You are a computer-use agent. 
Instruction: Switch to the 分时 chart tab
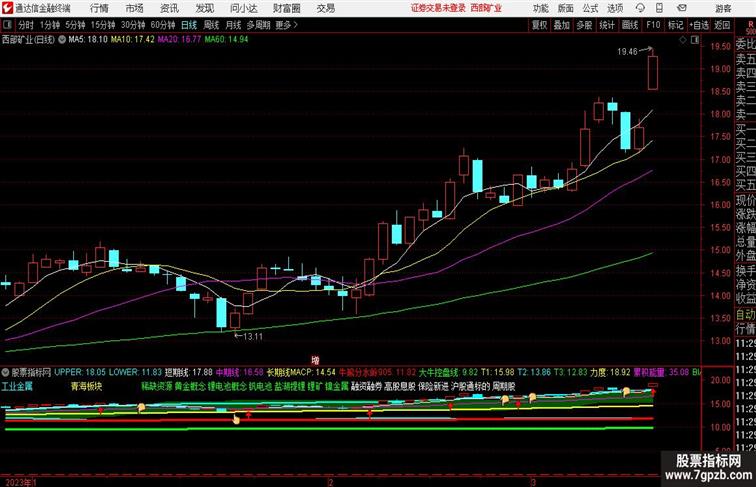click(x=26, y=25)
